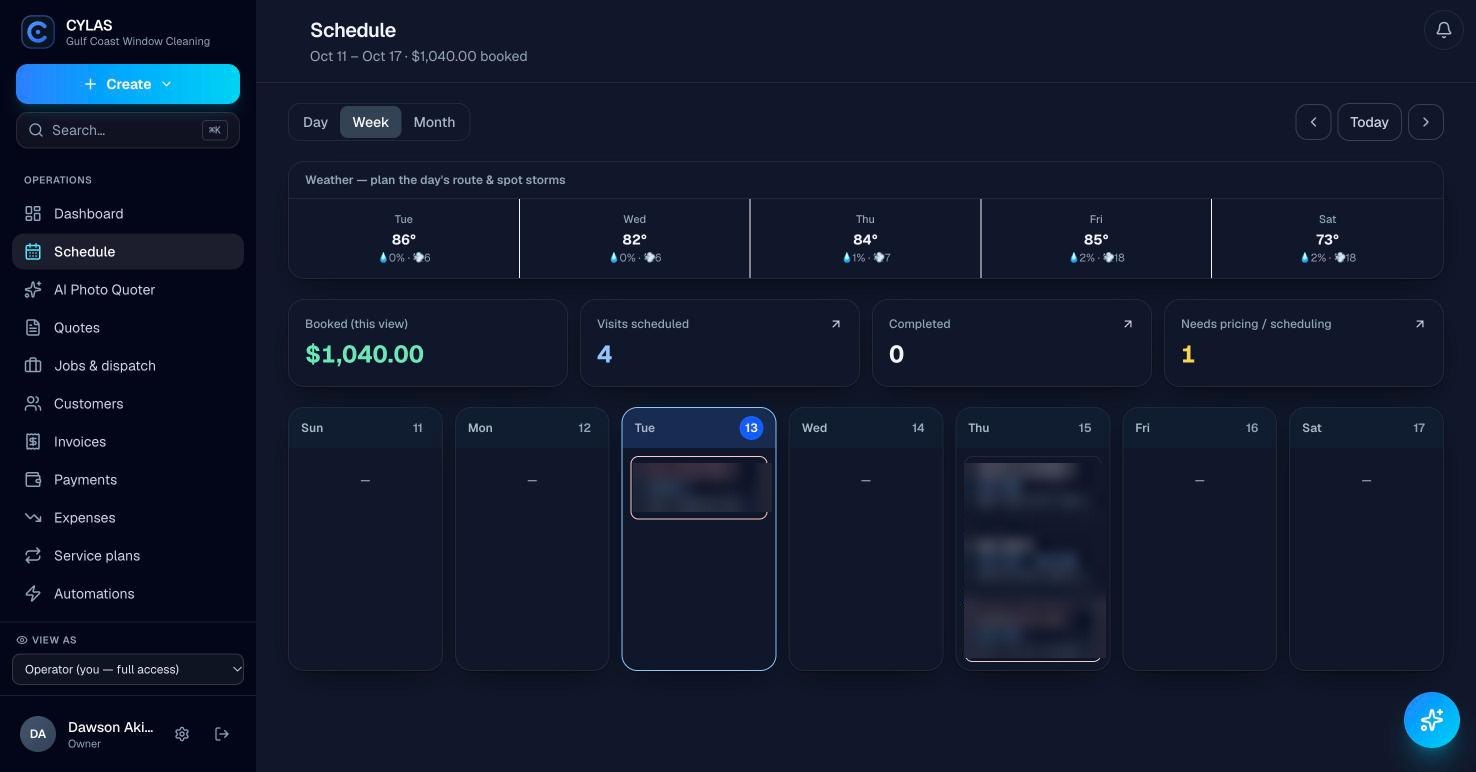Open the Tuesday 13 job card
Screen dimensions: 1476x772
pos(699,488)
